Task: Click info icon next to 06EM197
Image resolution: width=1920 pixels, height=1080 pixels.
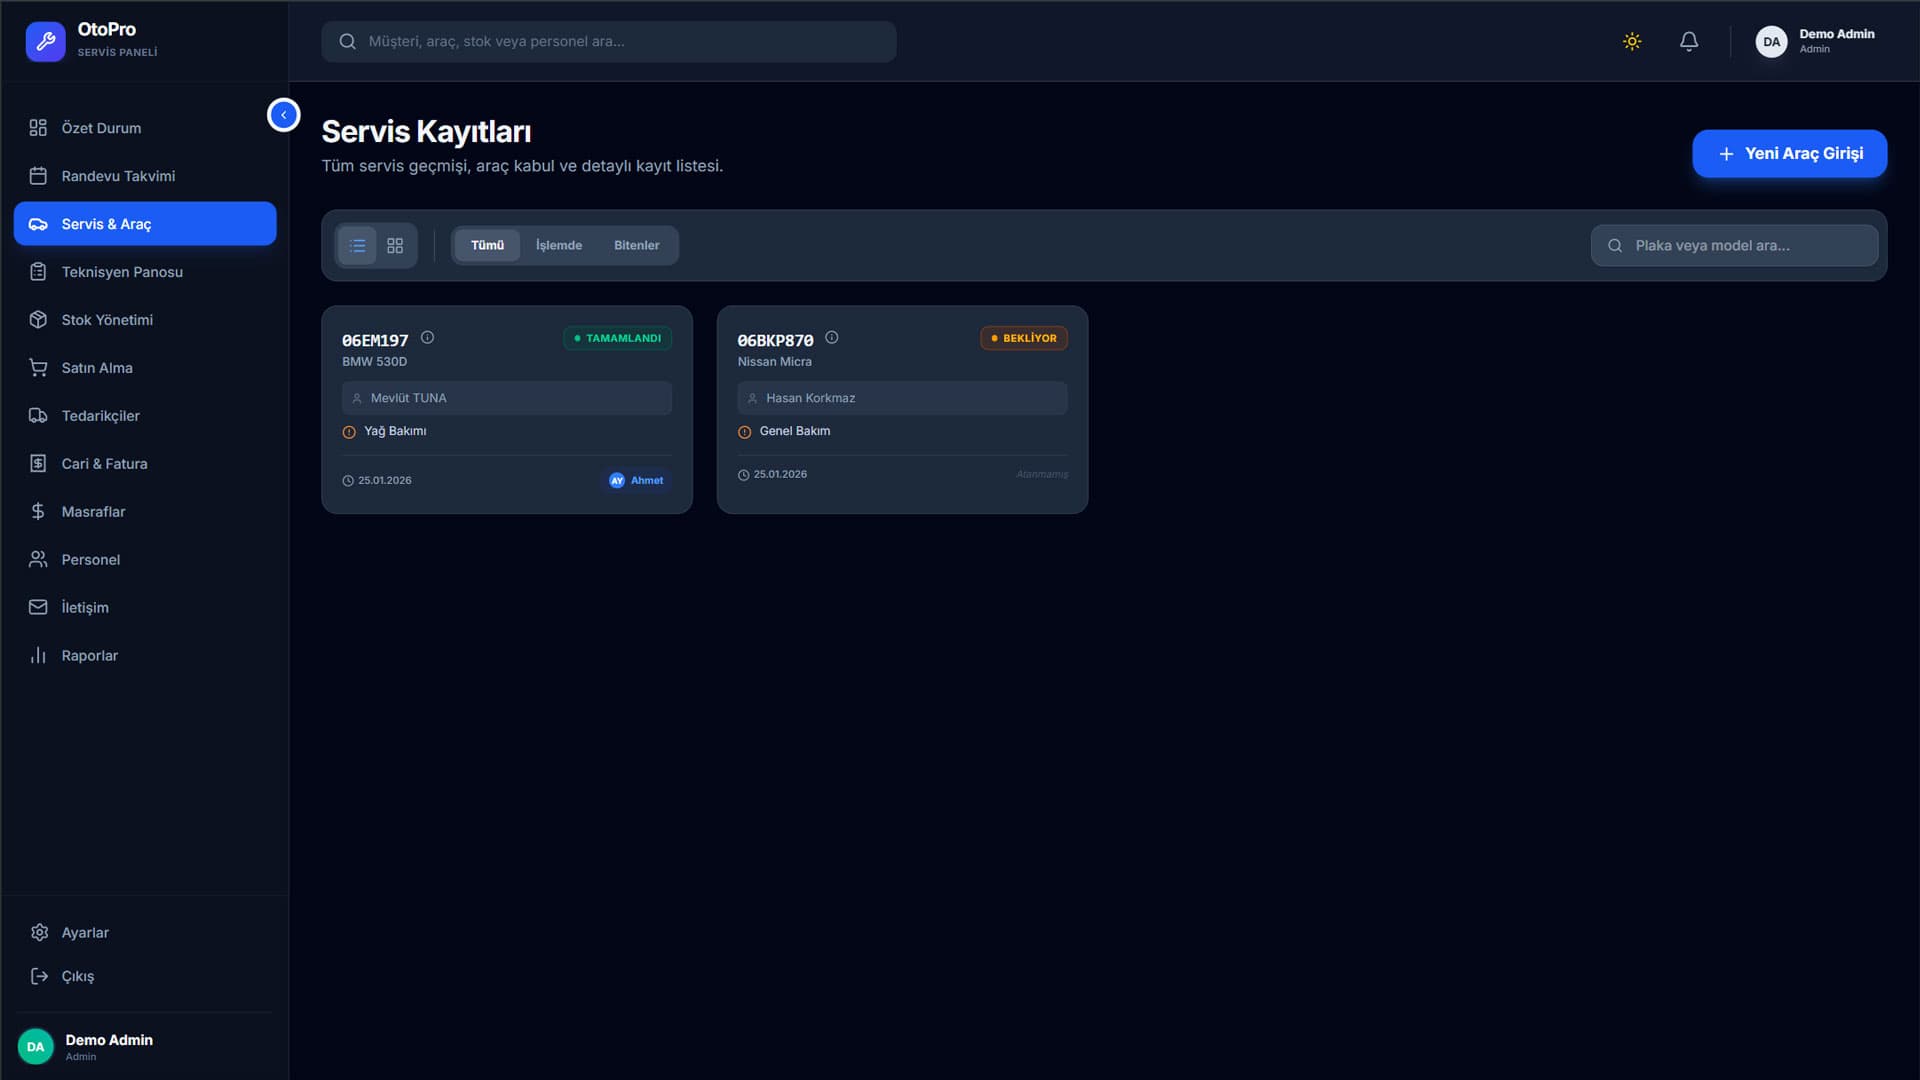Action: tap(427, 337)
